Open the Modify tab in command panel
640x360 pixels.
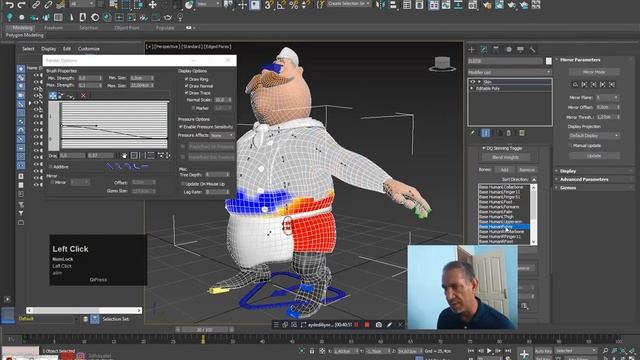click(484, 49)
